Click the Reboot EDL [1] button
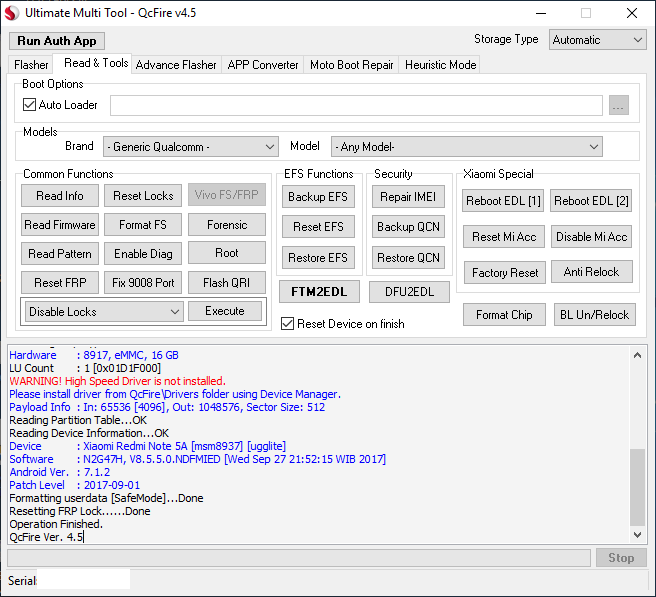656x597 pixels. (503, 201)
